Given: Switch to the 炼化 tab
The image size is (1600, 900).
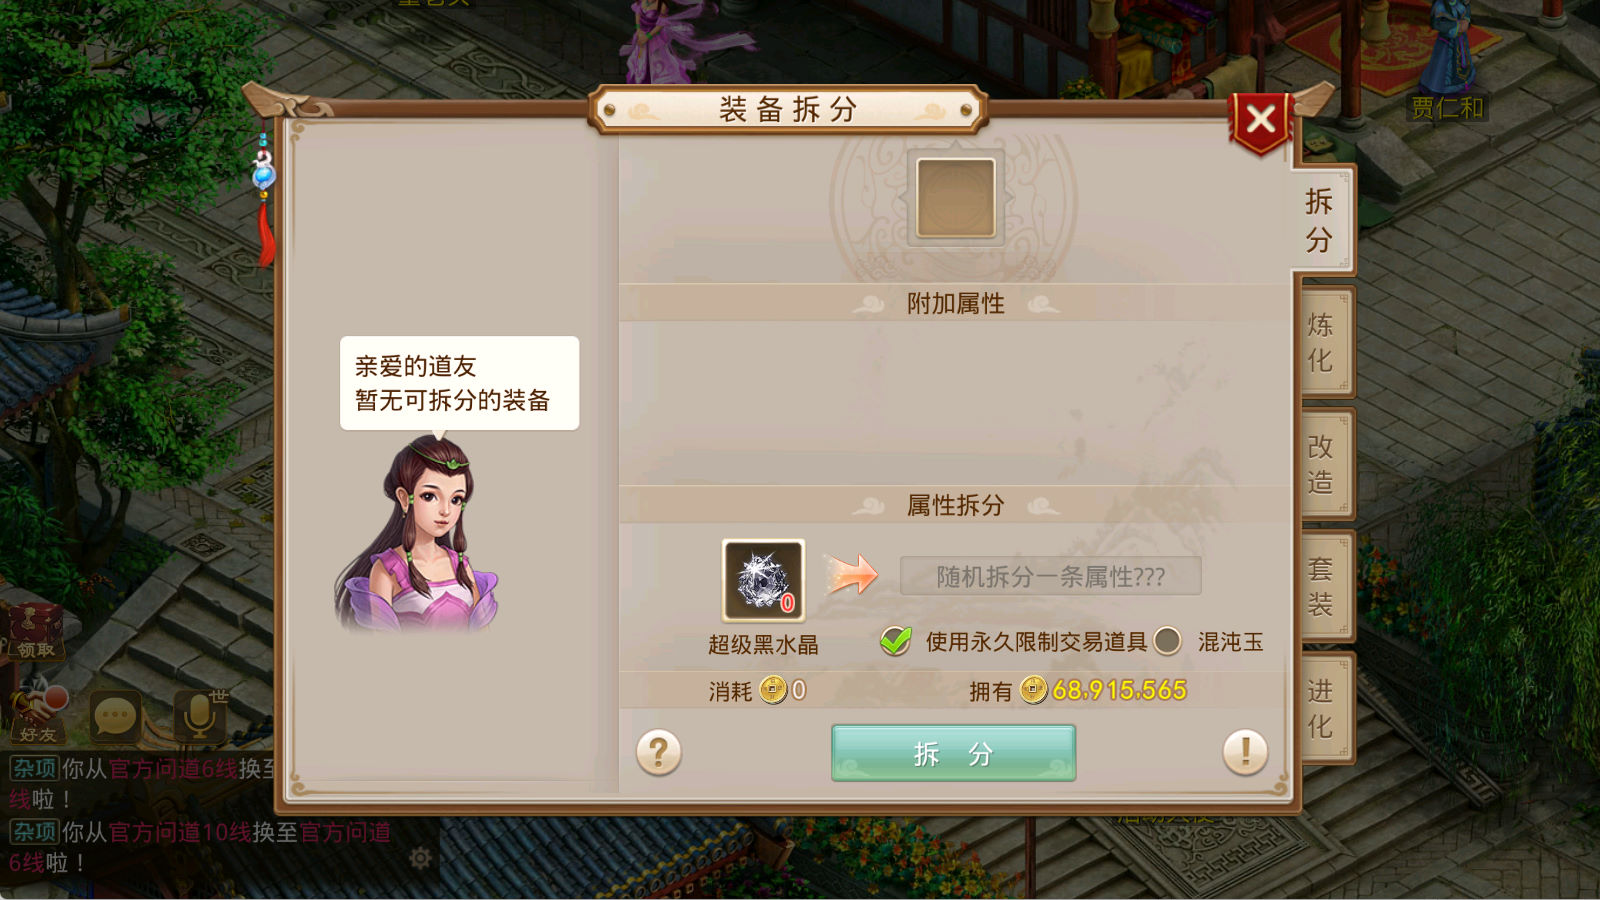Looking at the screenshot, I should coord(1322,342).
